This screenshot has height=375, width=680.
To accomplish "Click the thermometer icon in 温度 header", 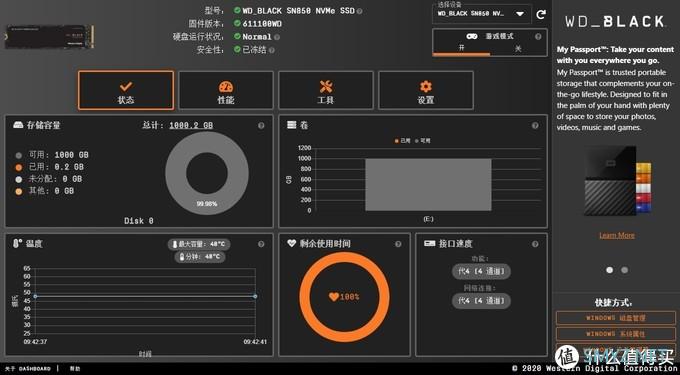I will coord(17,244).
